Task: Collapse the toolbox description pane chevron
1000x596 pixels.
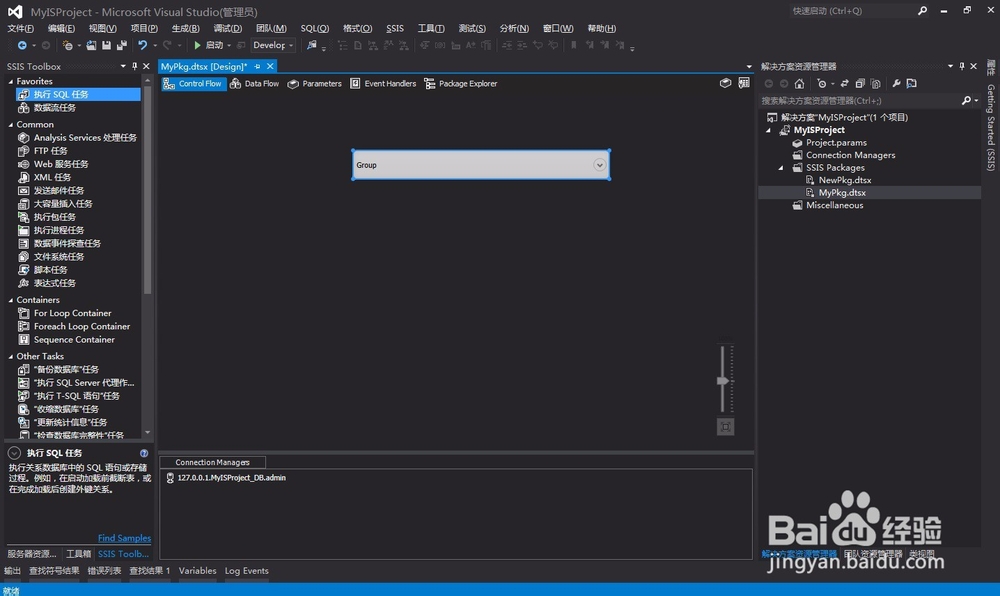Action: 14,453
